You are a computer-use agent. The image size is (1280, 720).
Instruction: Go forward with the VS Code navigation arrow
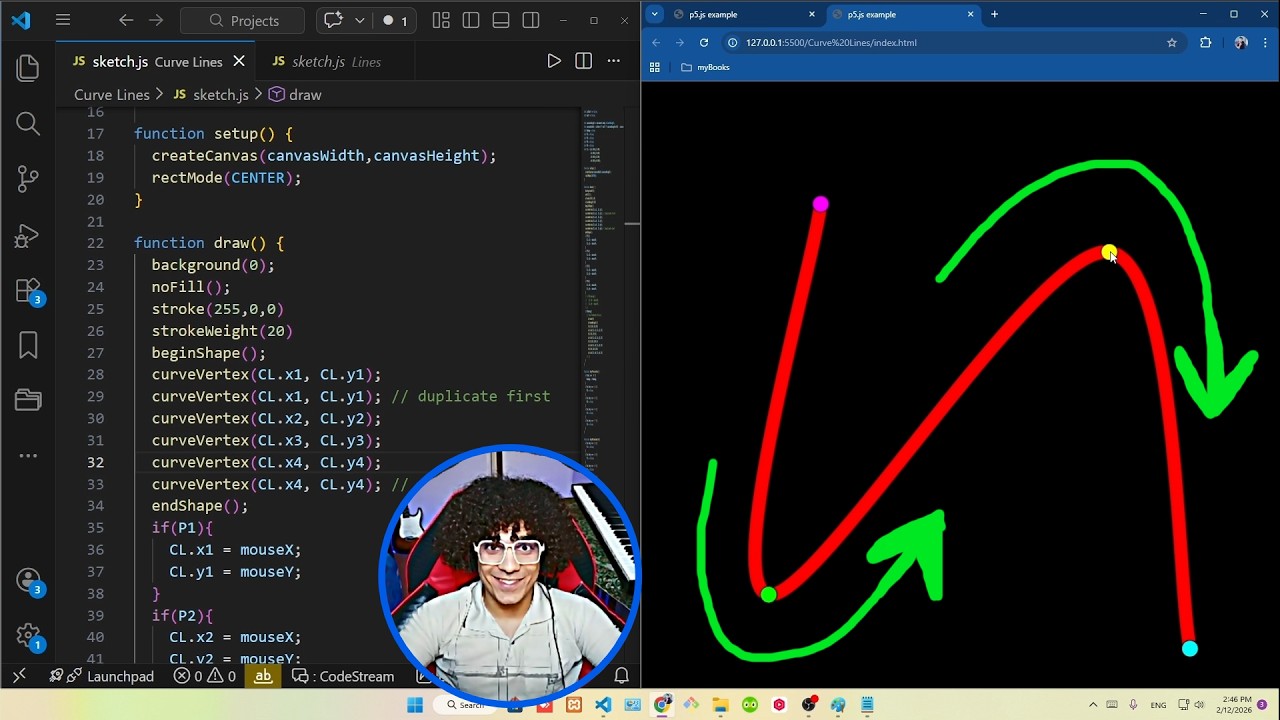[156, 20]
